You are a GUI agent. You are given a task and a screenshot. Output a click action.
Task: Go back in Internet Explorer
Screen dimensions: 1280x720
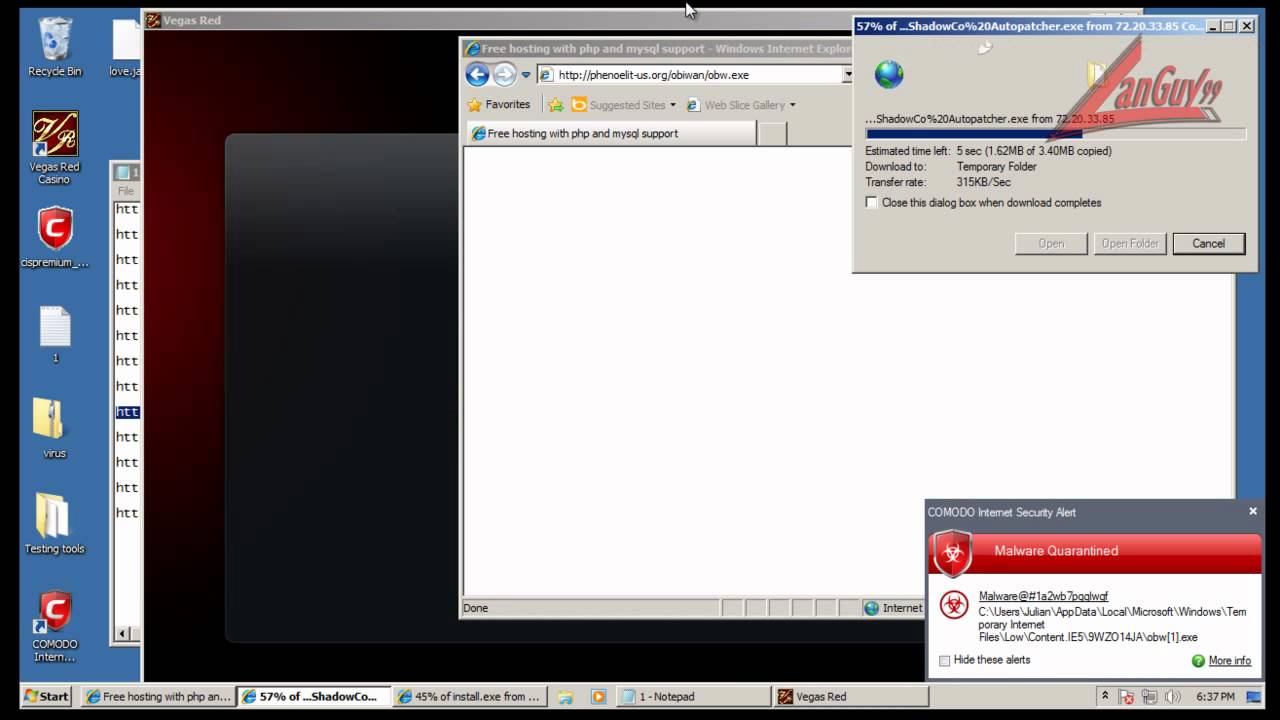coord(477,74)
